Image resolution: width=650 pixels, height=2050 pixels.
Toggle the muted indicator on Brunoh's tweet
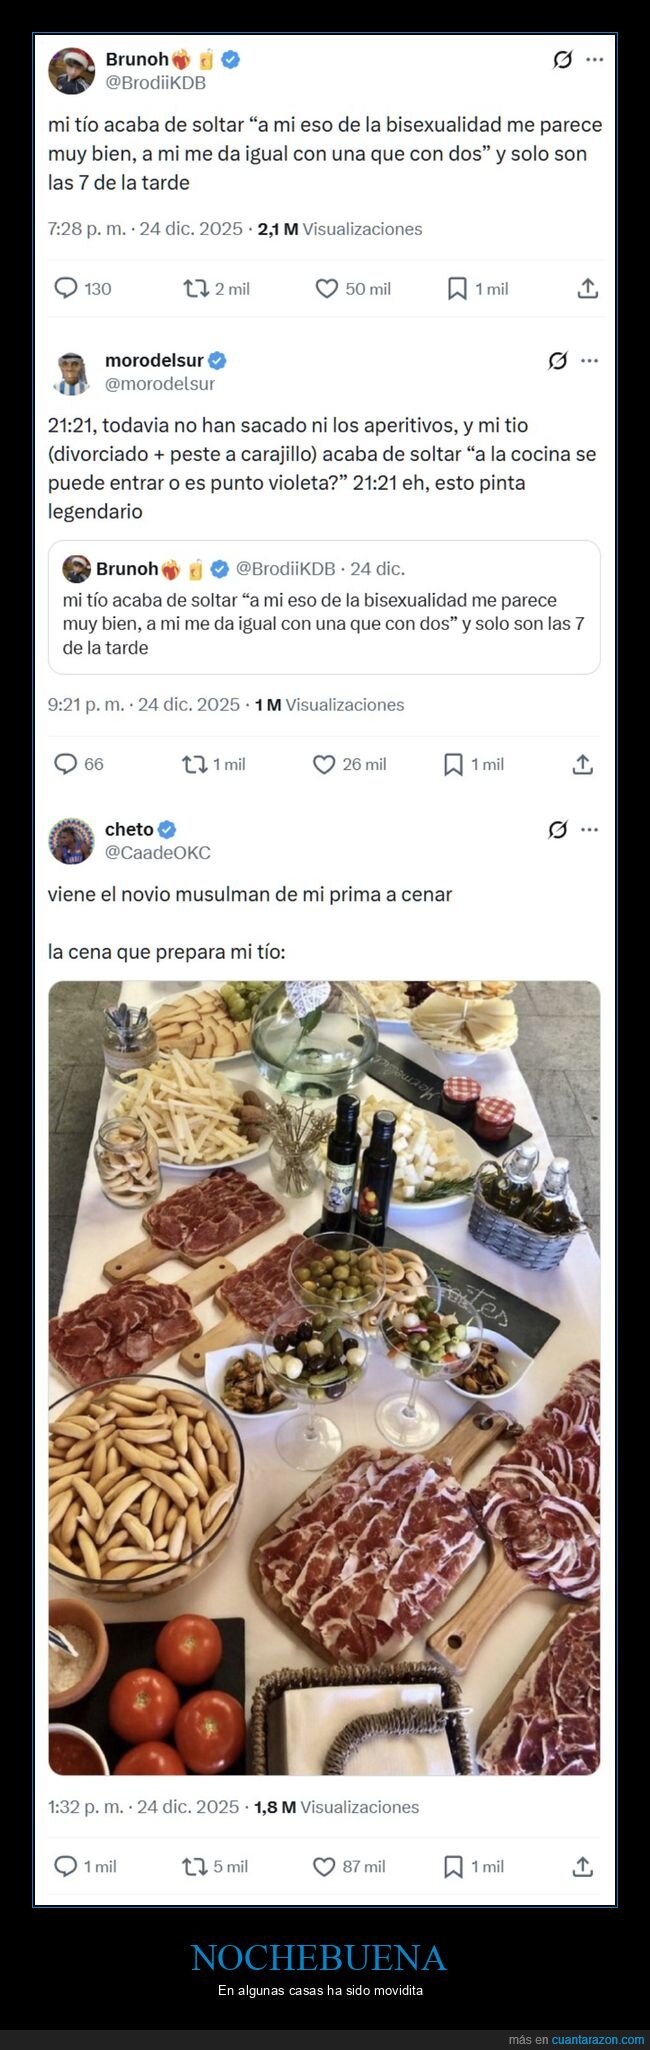pos(559,59)
